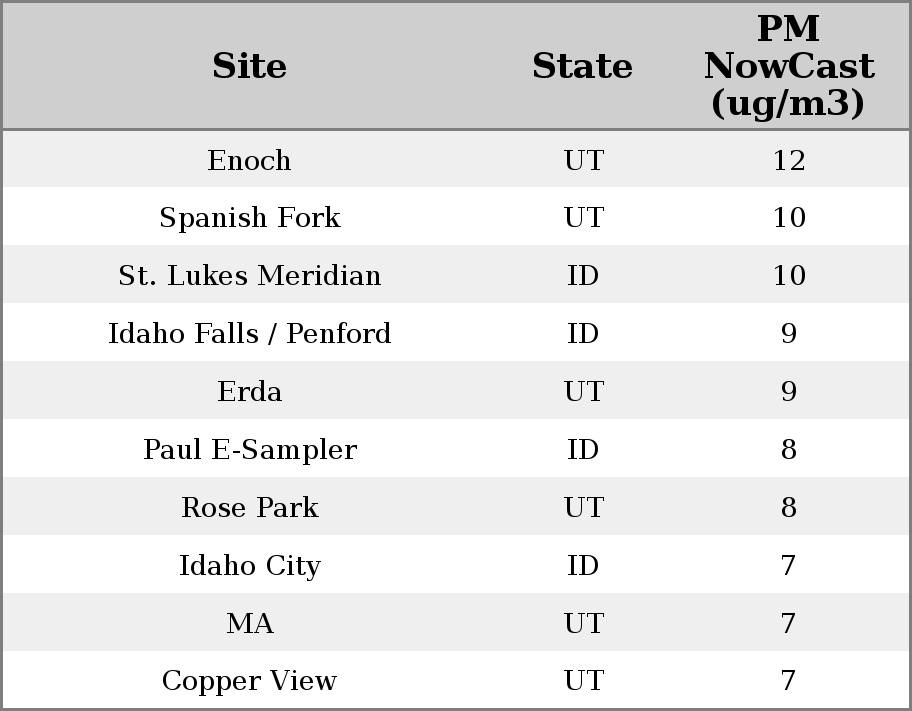
Task: Click the PM NowCast value 12 for Enoch
Action: (788, 160)
